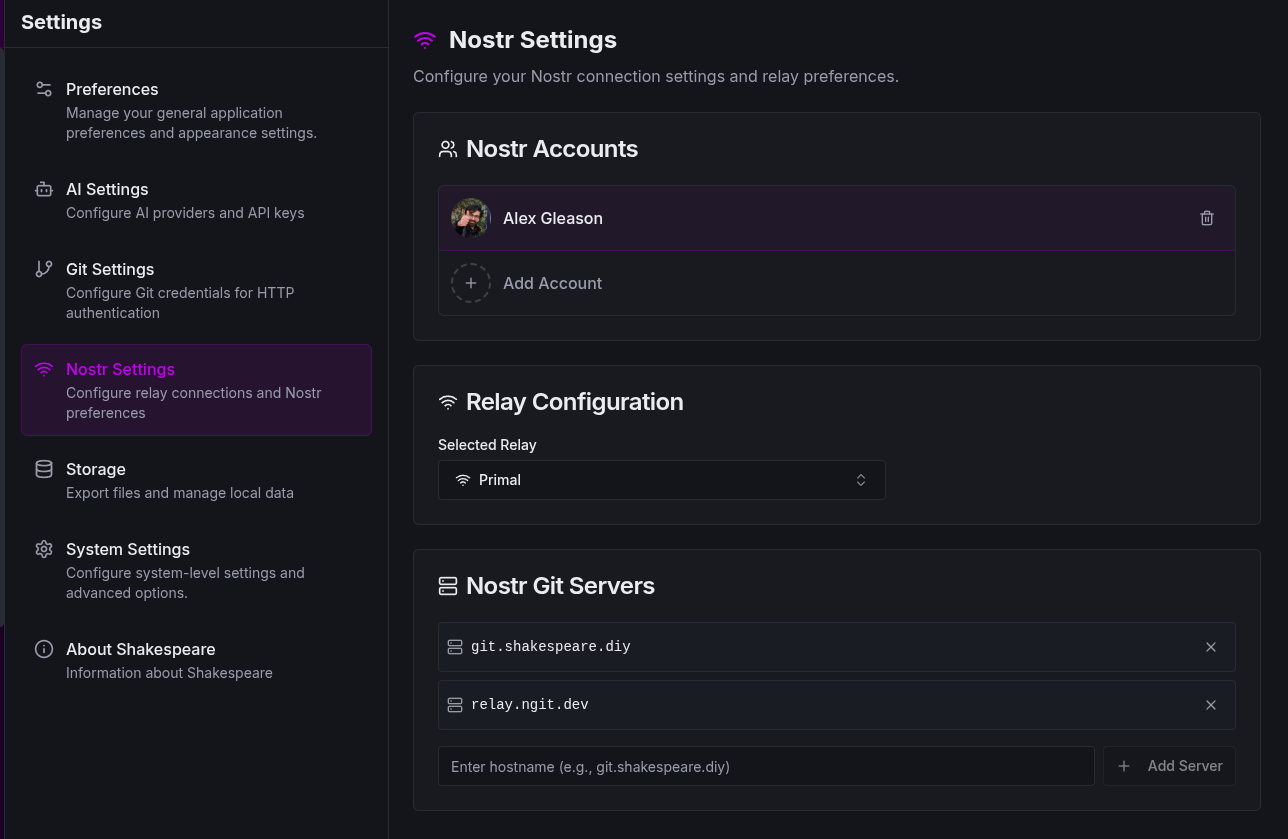Go to AI Settings section

pyautogui.click(x=107, y=190)
